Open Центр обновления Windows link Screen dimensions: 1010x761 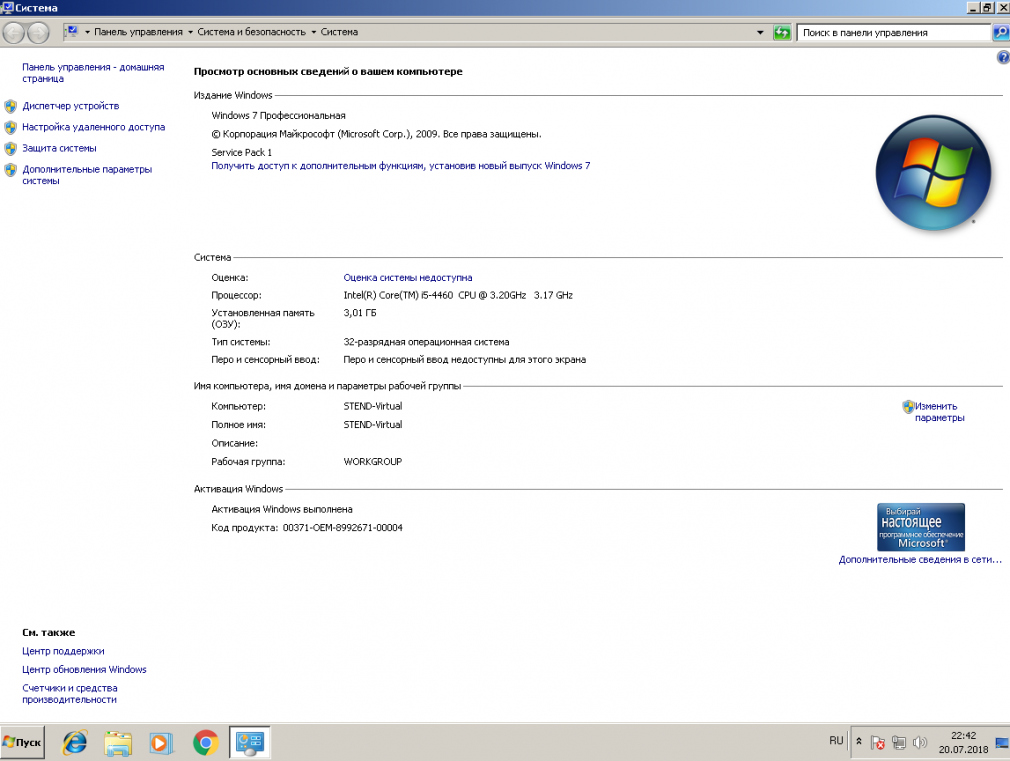(x=84, y=670)
